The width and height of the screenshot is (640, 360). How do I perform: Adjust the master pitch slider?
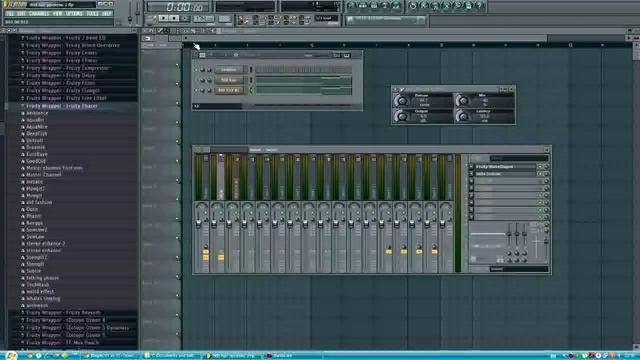coord(138,13)
